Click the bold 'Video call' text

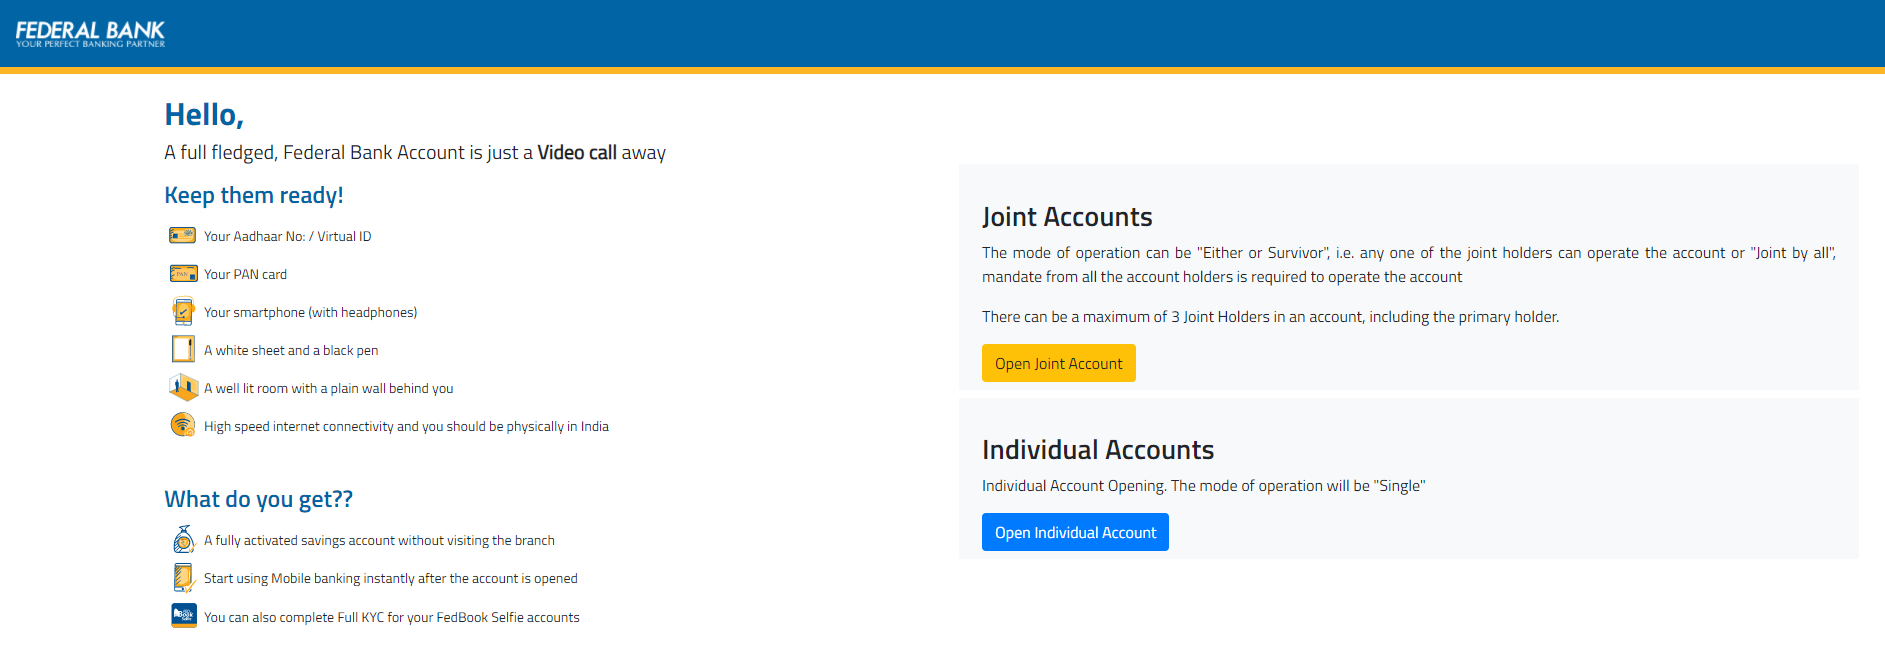[x=577, y=153]
